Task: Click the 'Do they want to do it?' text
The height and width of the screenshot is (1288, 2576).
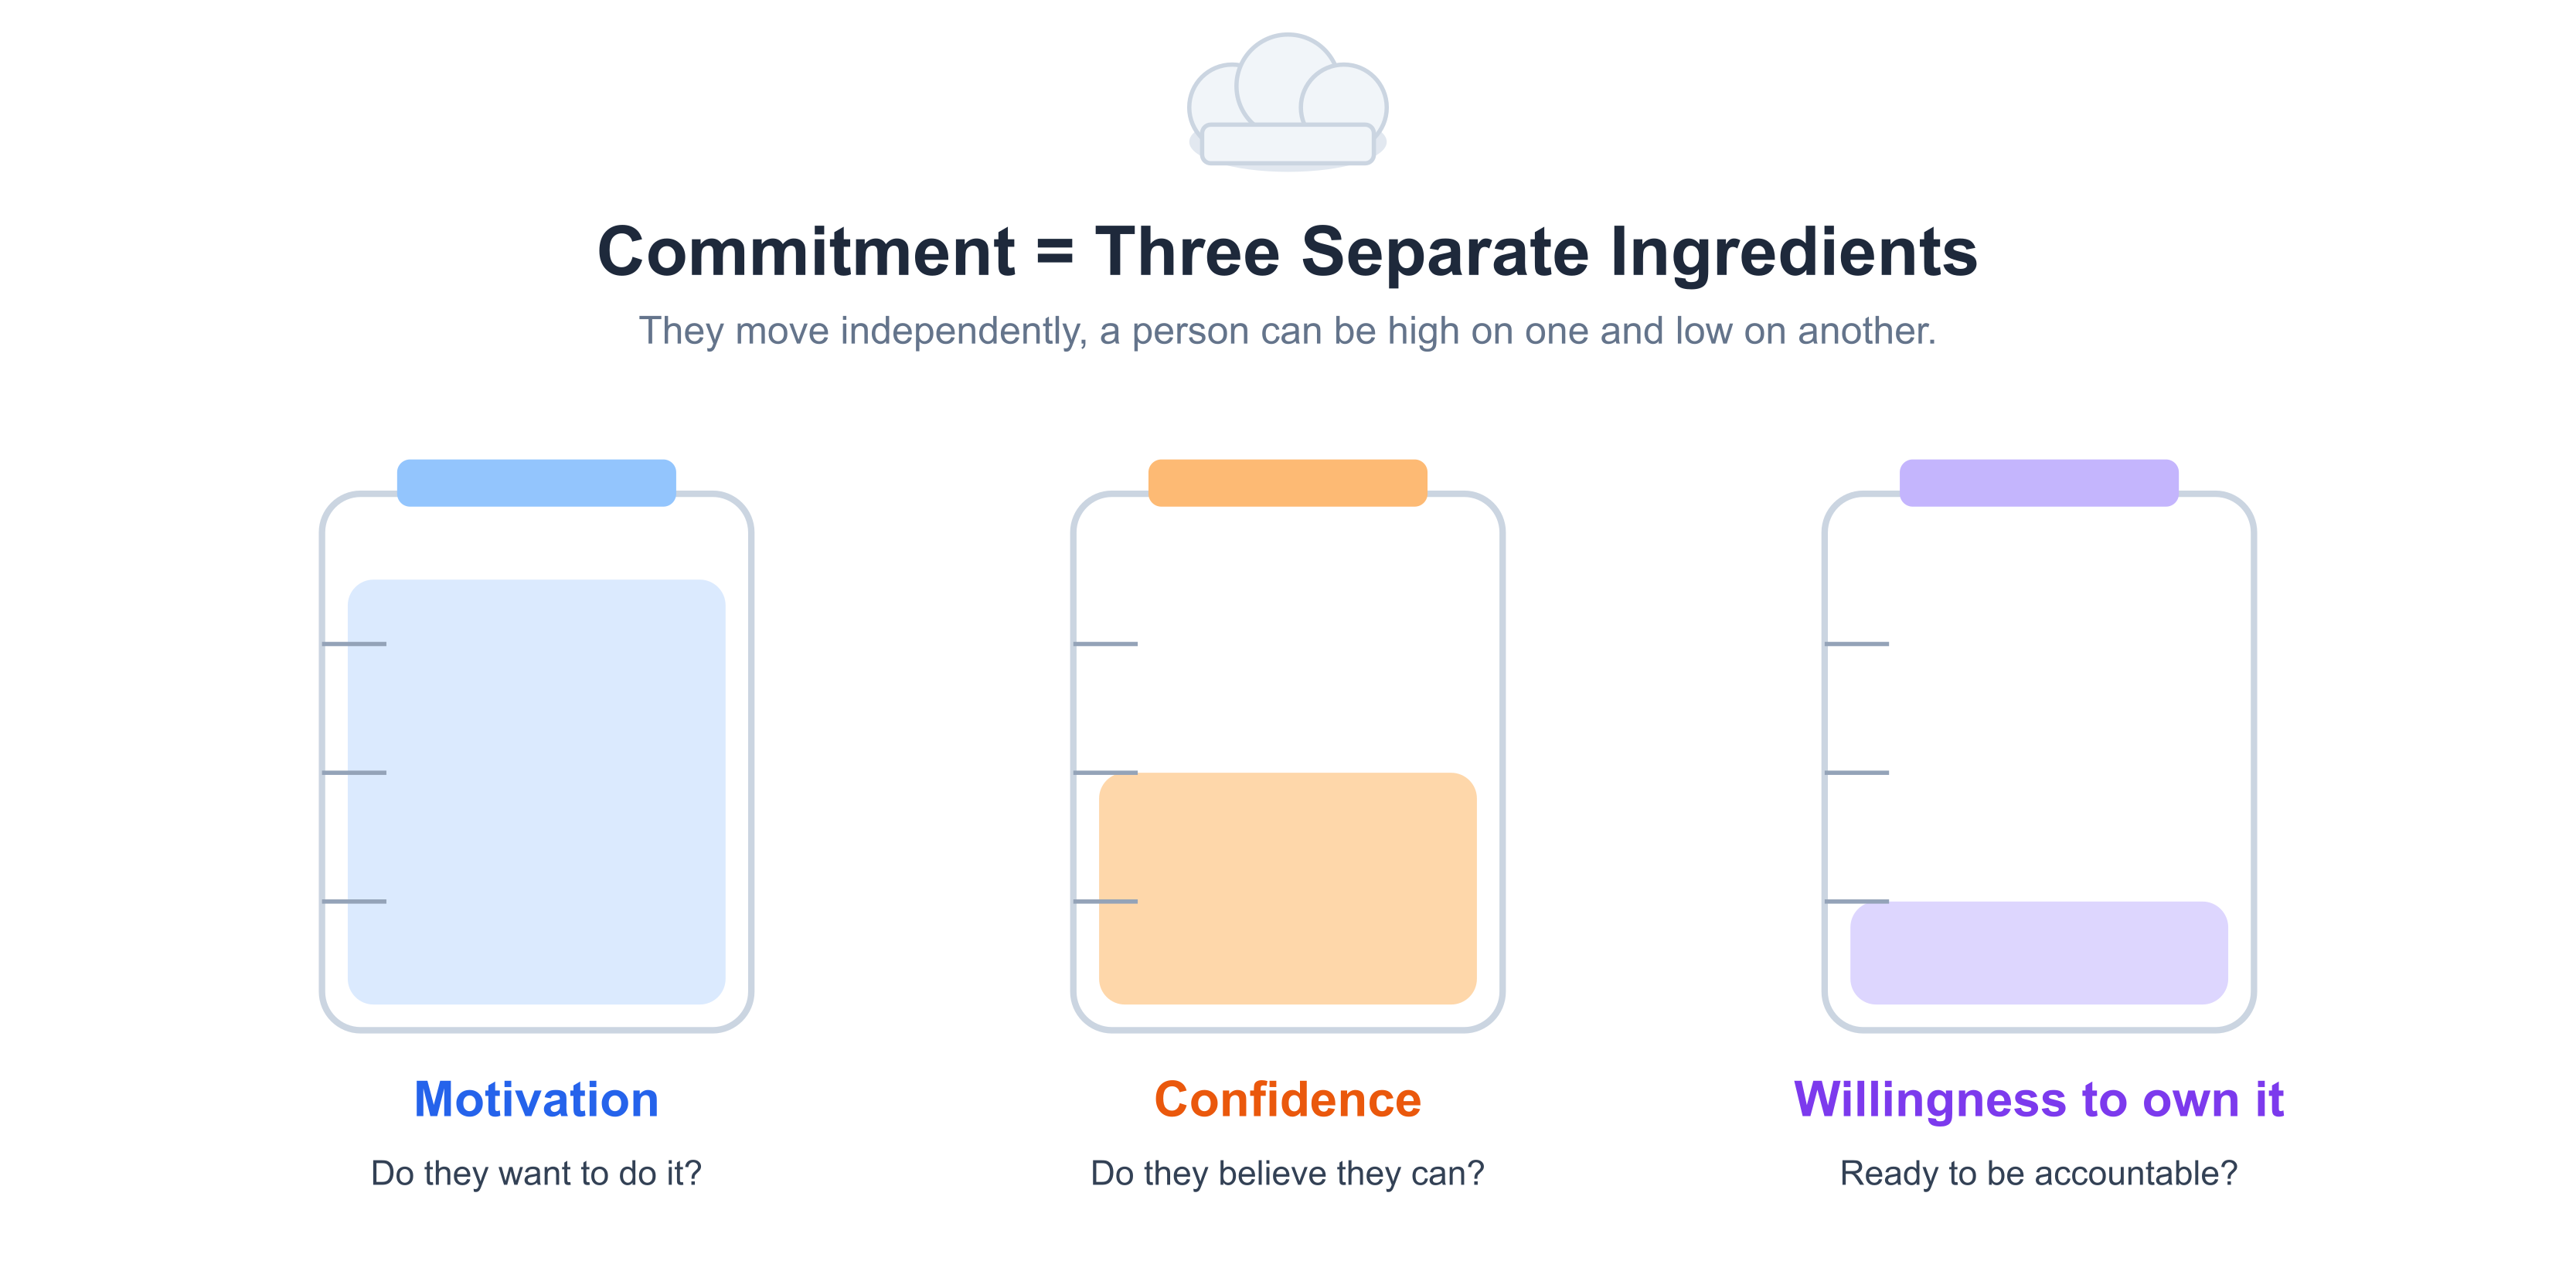Action: click(536, 1173)
